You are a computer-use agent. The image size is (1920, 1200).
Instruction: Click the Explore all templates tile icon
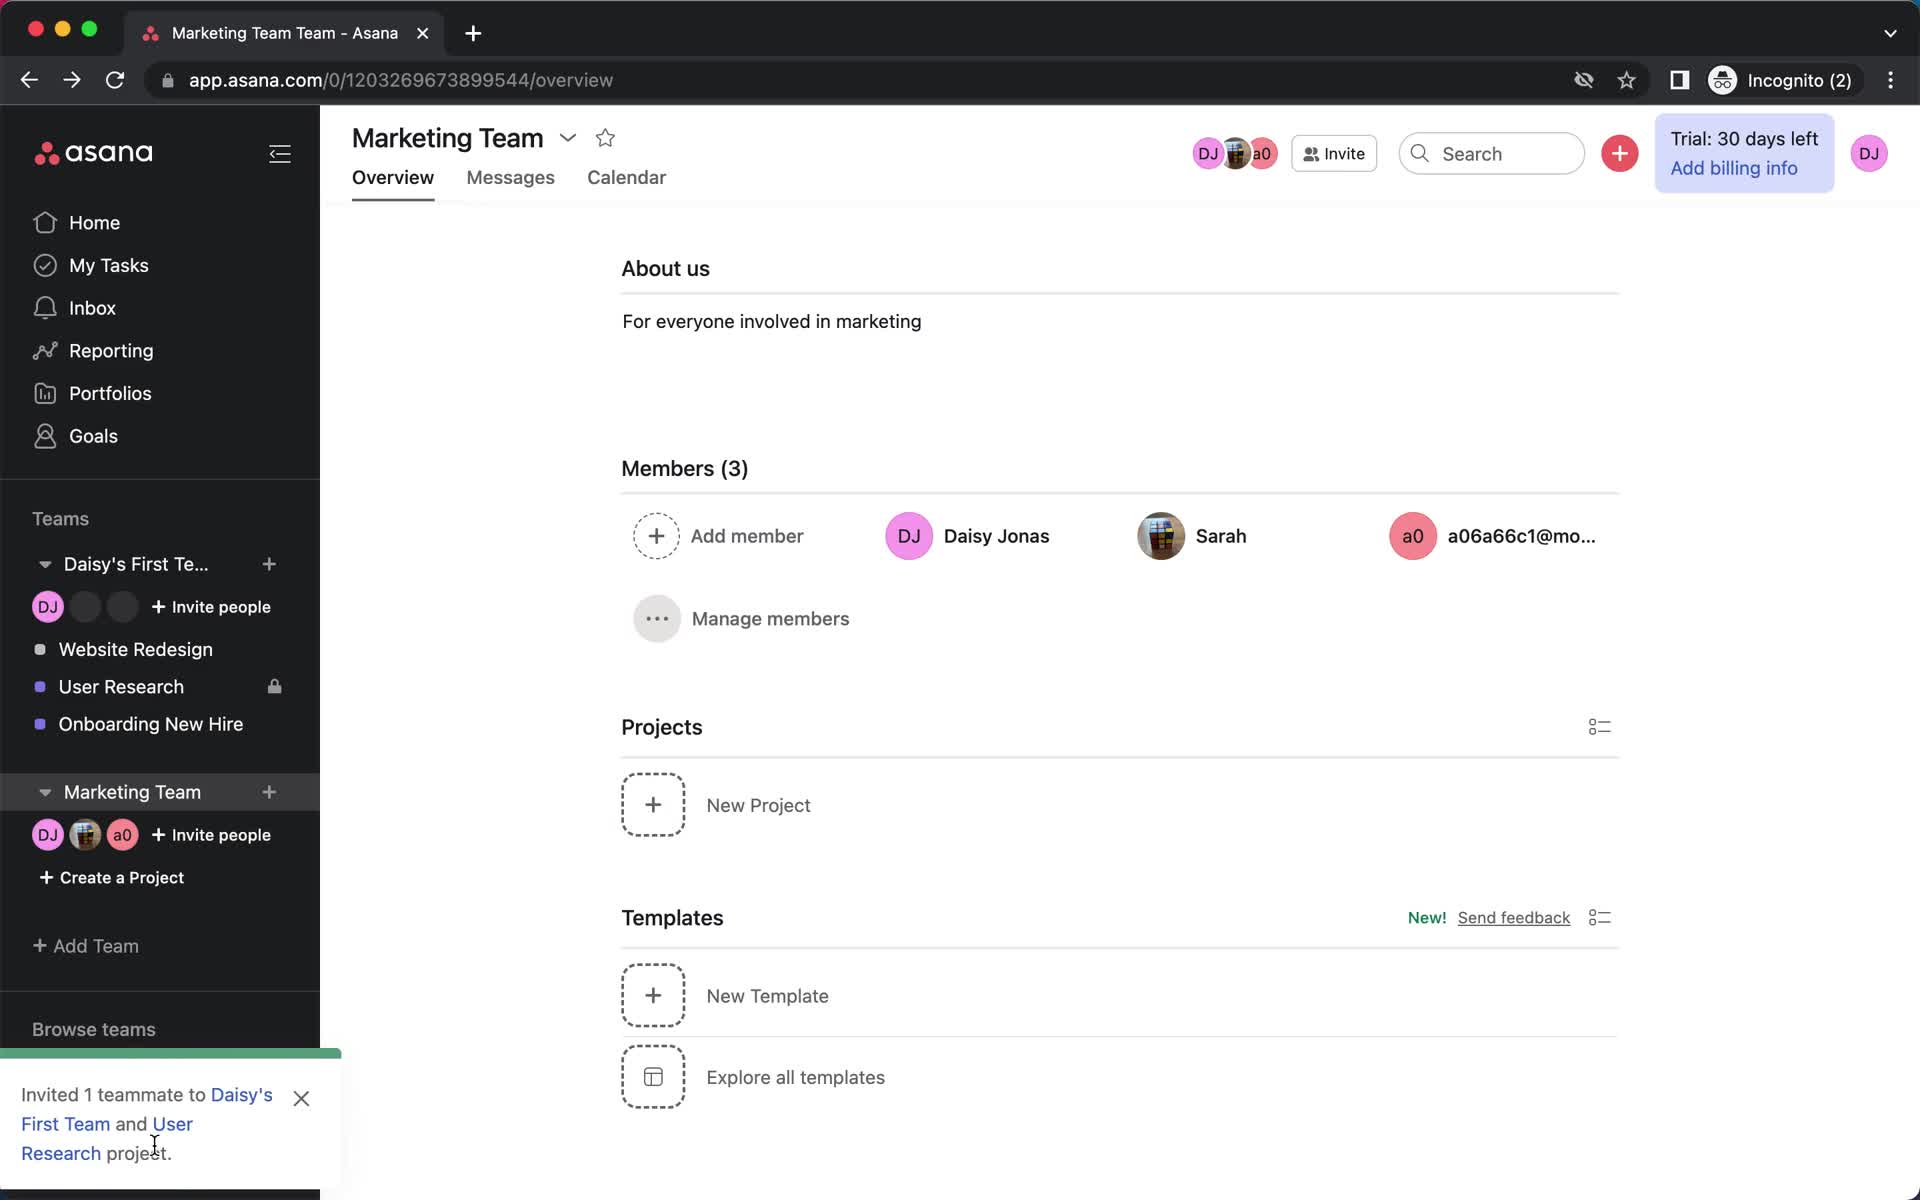click(x=653, y=1077)
